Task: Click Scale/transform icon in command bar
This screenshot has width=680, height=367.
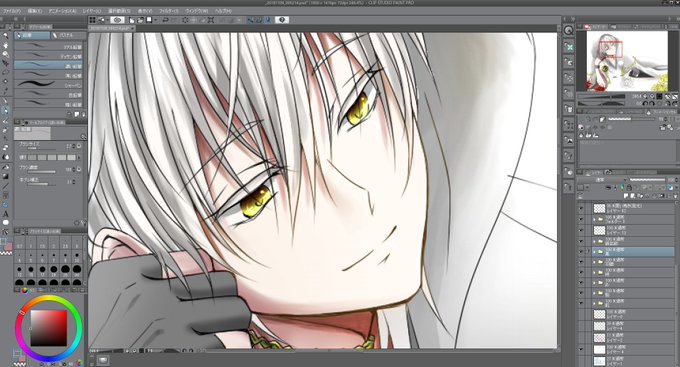Action: coord(211,20)
